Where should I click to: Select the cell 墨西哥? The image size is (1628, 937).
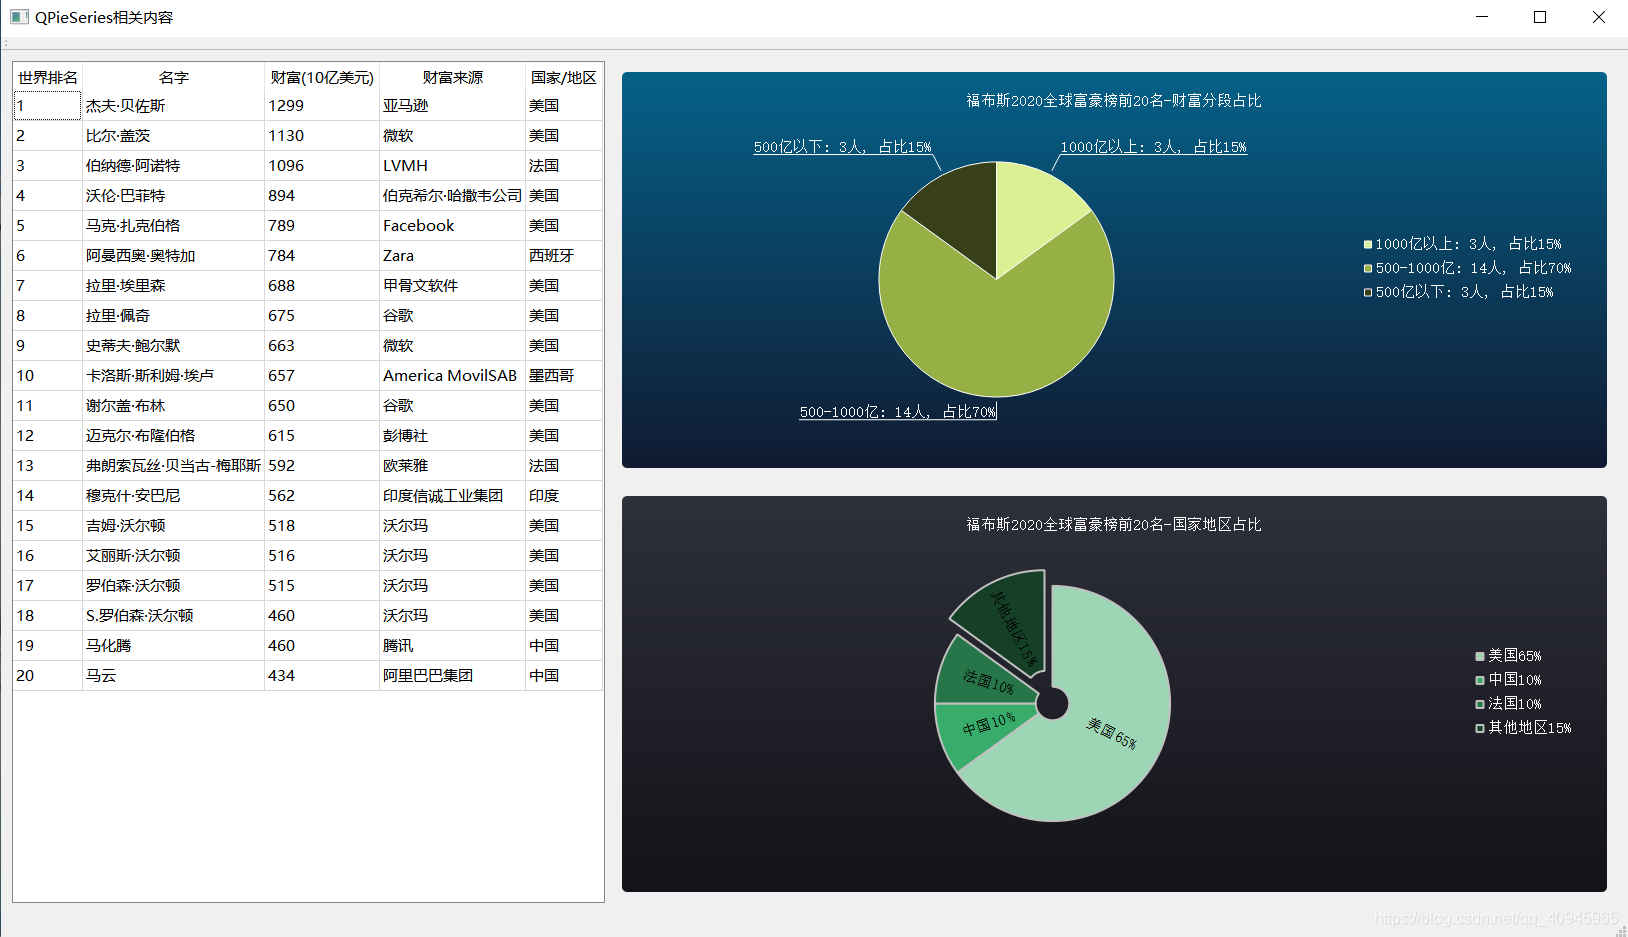[564, 376]
